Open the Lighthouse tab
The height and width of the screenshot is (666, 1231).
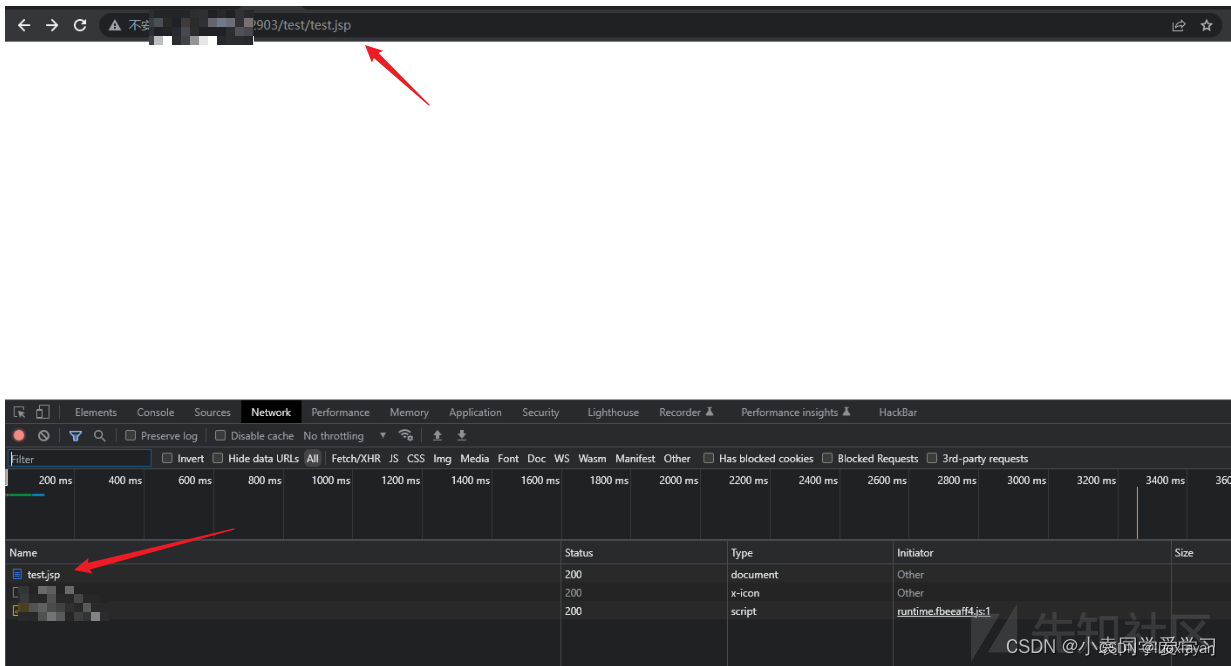(613, 412)
